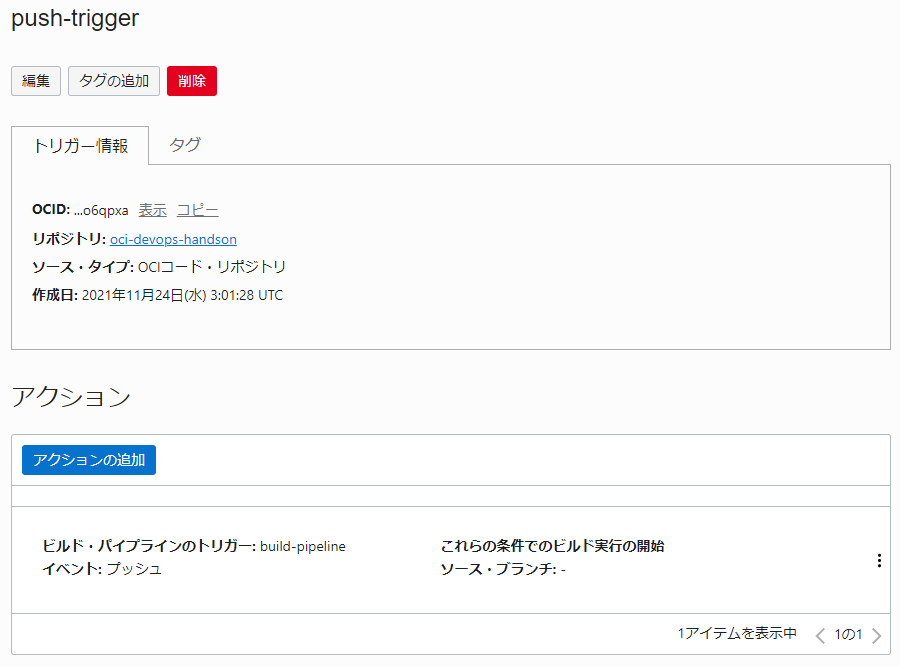Select the truncated OCID value ...o6qpxa

tap(101, 210)
